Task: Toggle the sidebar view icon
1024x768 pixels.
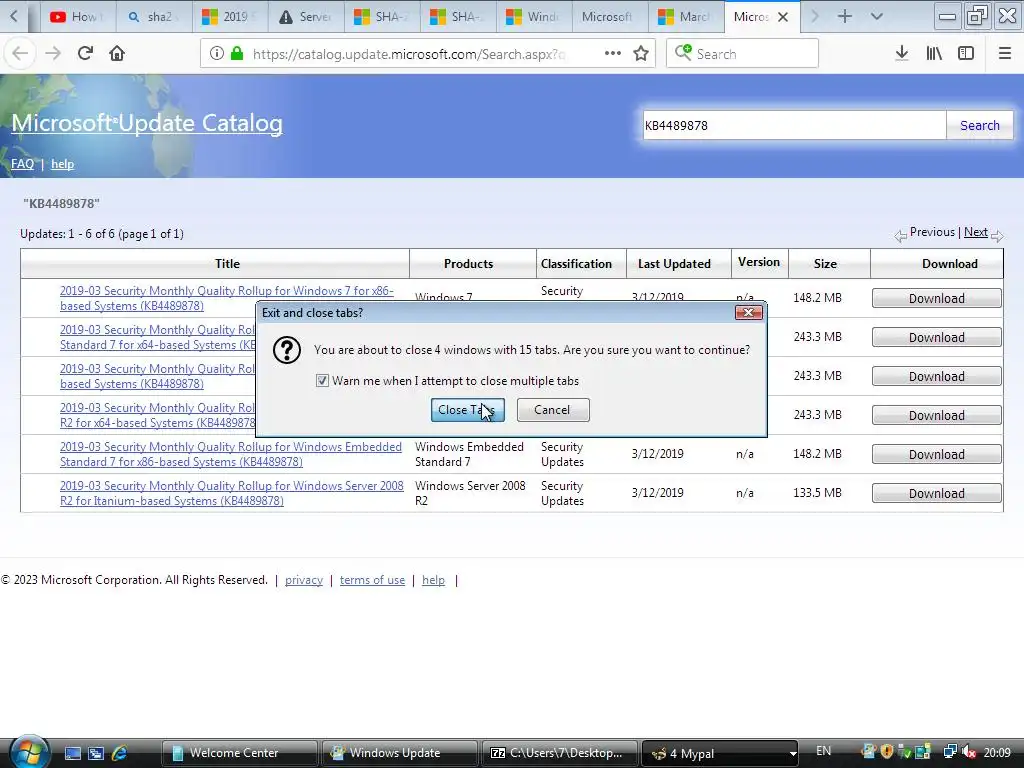Action: click(x=966, y=54)
